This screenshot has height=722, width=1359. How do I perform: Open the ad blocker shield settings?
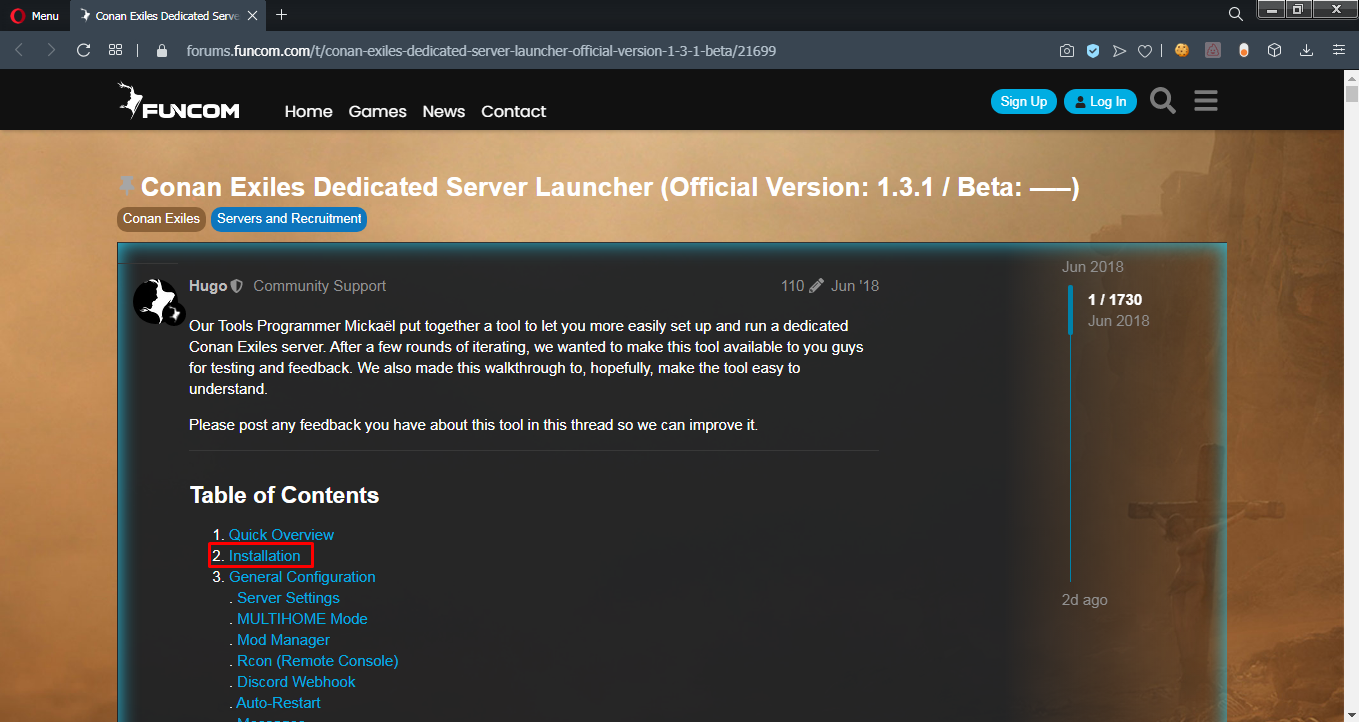pos(1094,50)
